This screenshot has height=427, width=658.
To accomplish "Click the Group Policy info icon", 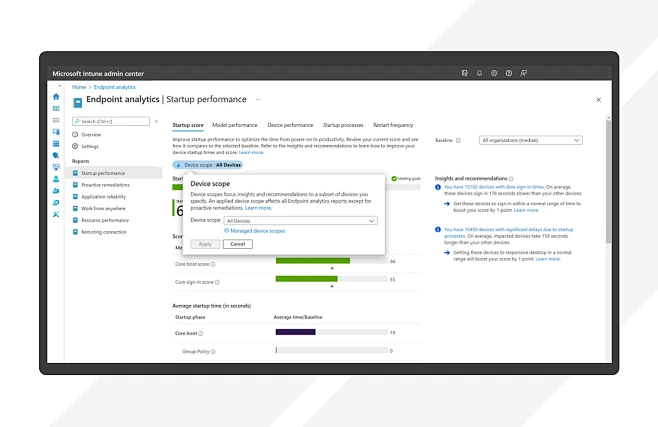I will pos(213,351).
